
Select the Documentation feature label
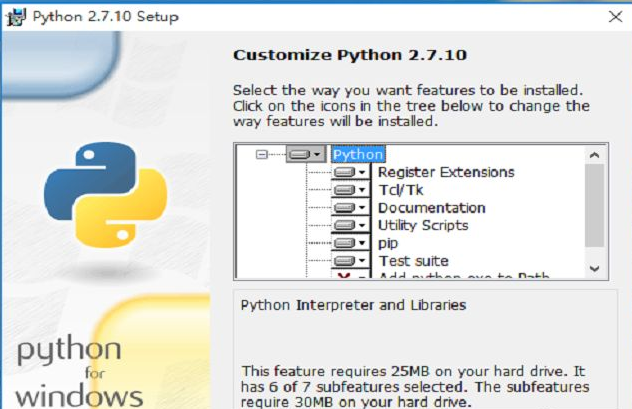[431, 208]
